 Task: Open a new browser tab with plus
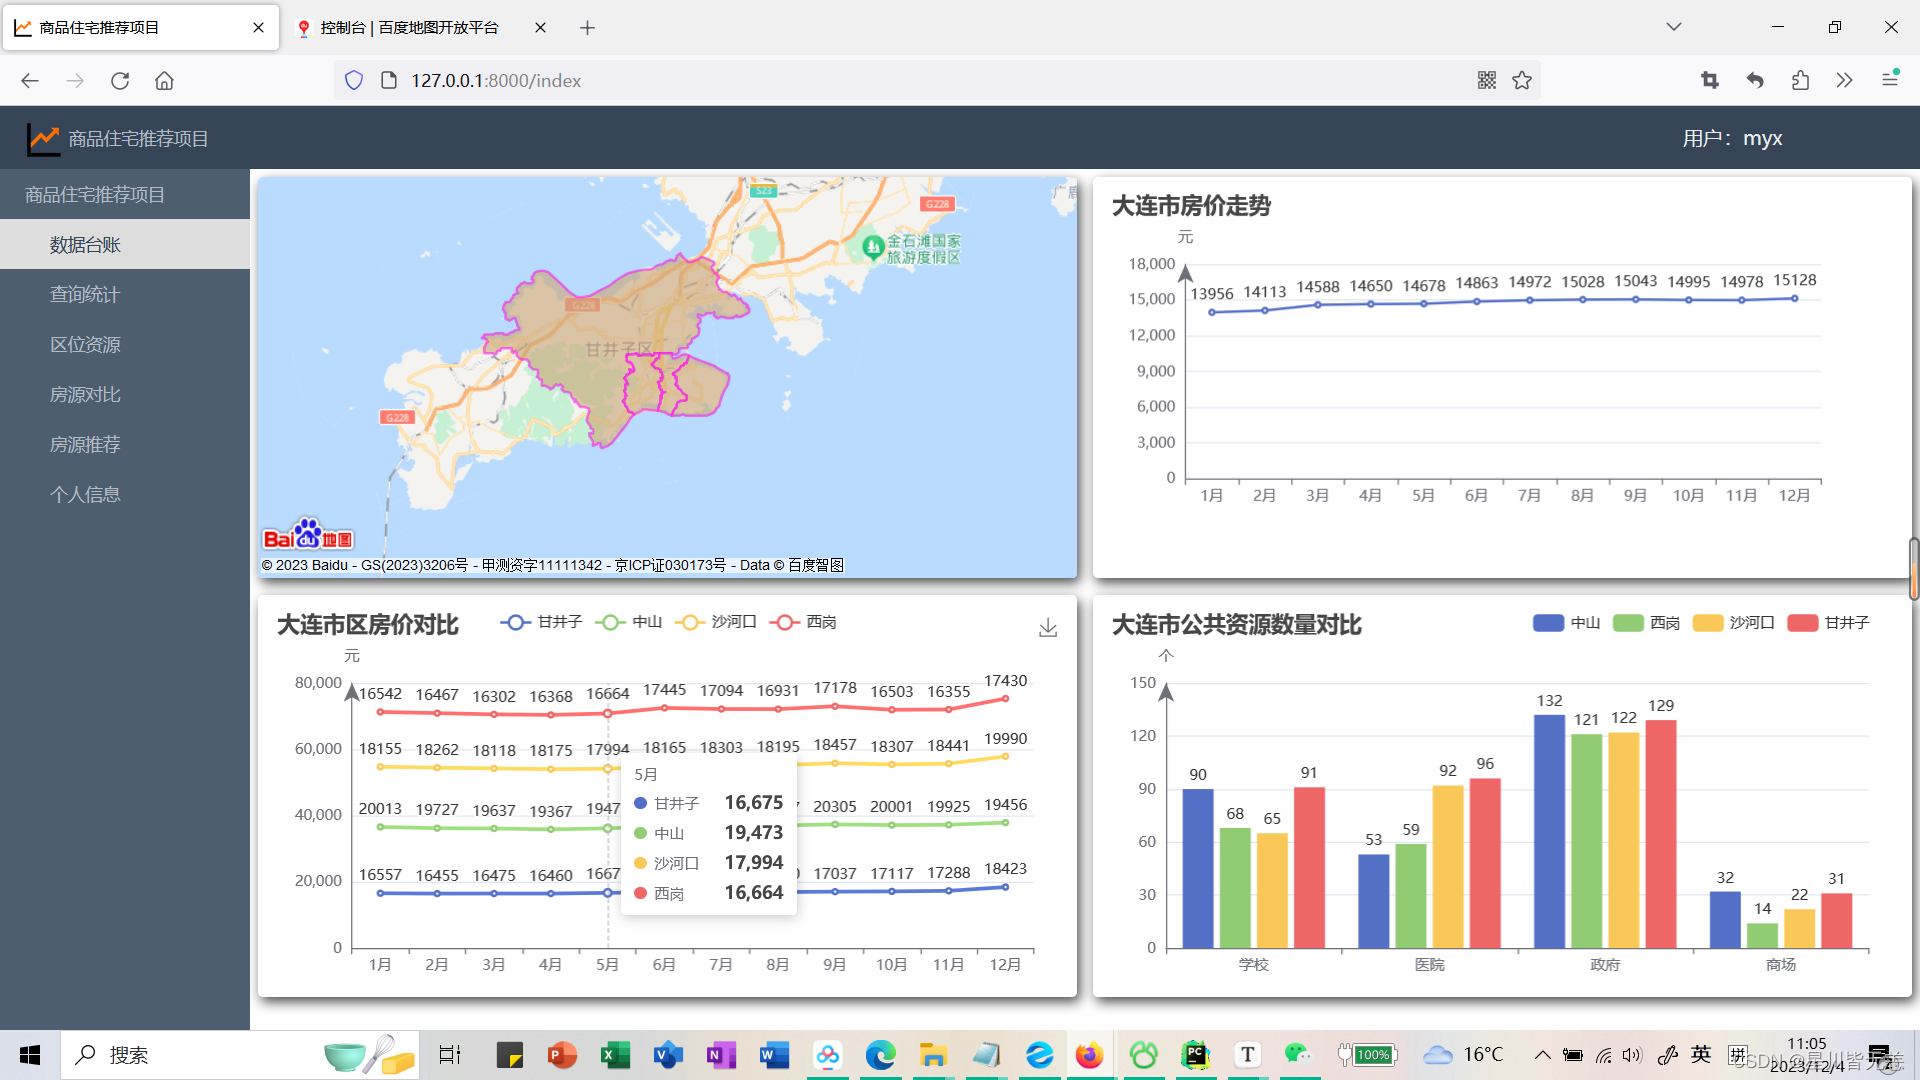pos(588,28)
